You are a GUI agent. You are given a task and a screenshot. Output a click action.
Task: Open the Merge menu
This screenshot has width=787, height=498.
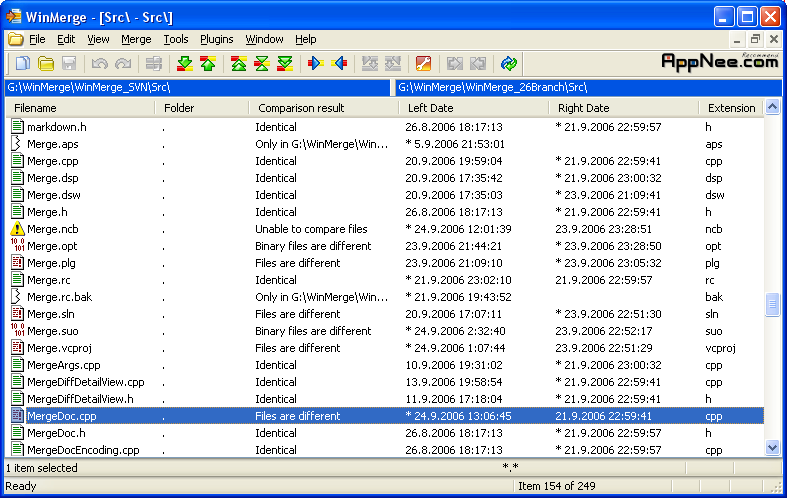pyautogui.click(x=136, y=39)
